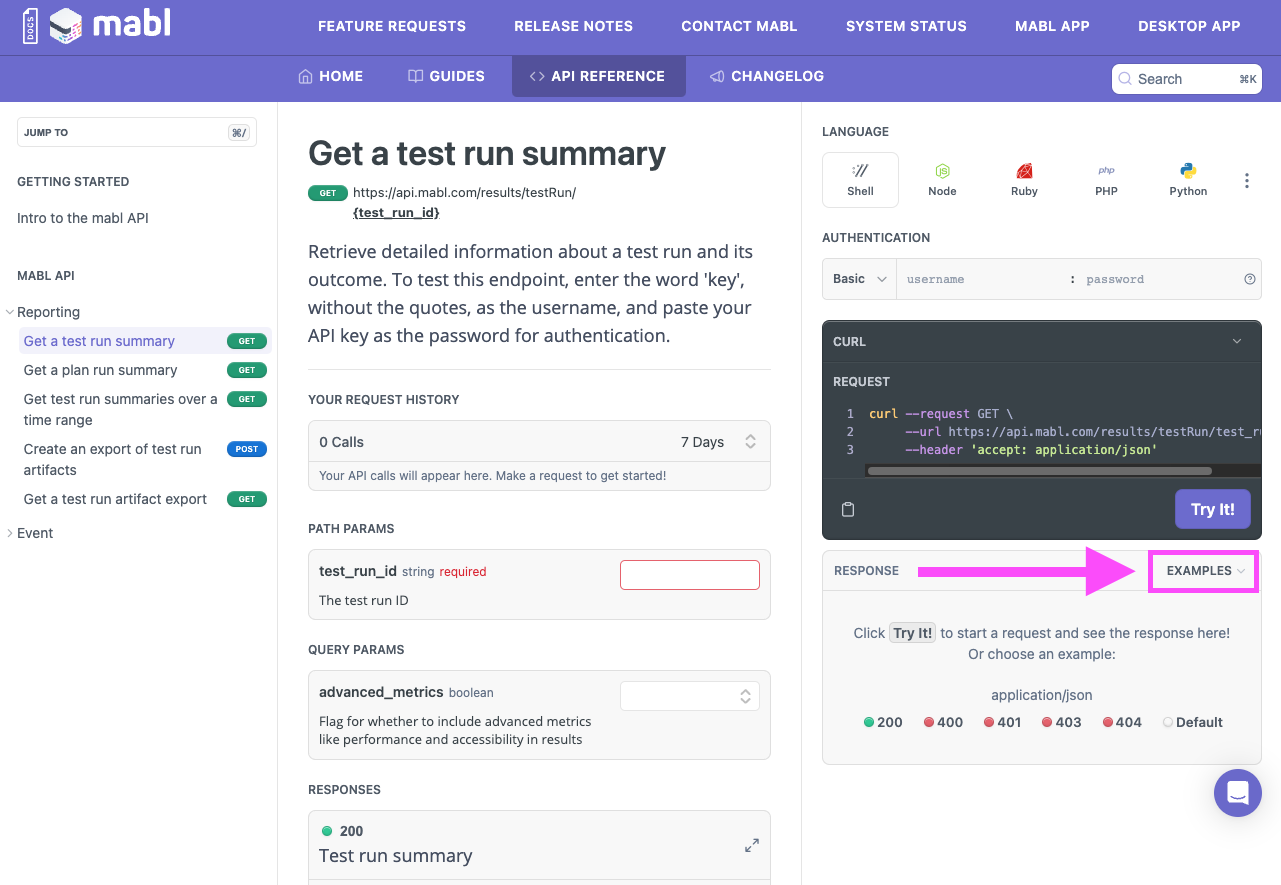Screen dimensions: 1281x885
Task: Open Create an export of test run artifacts
Action: 145,459
